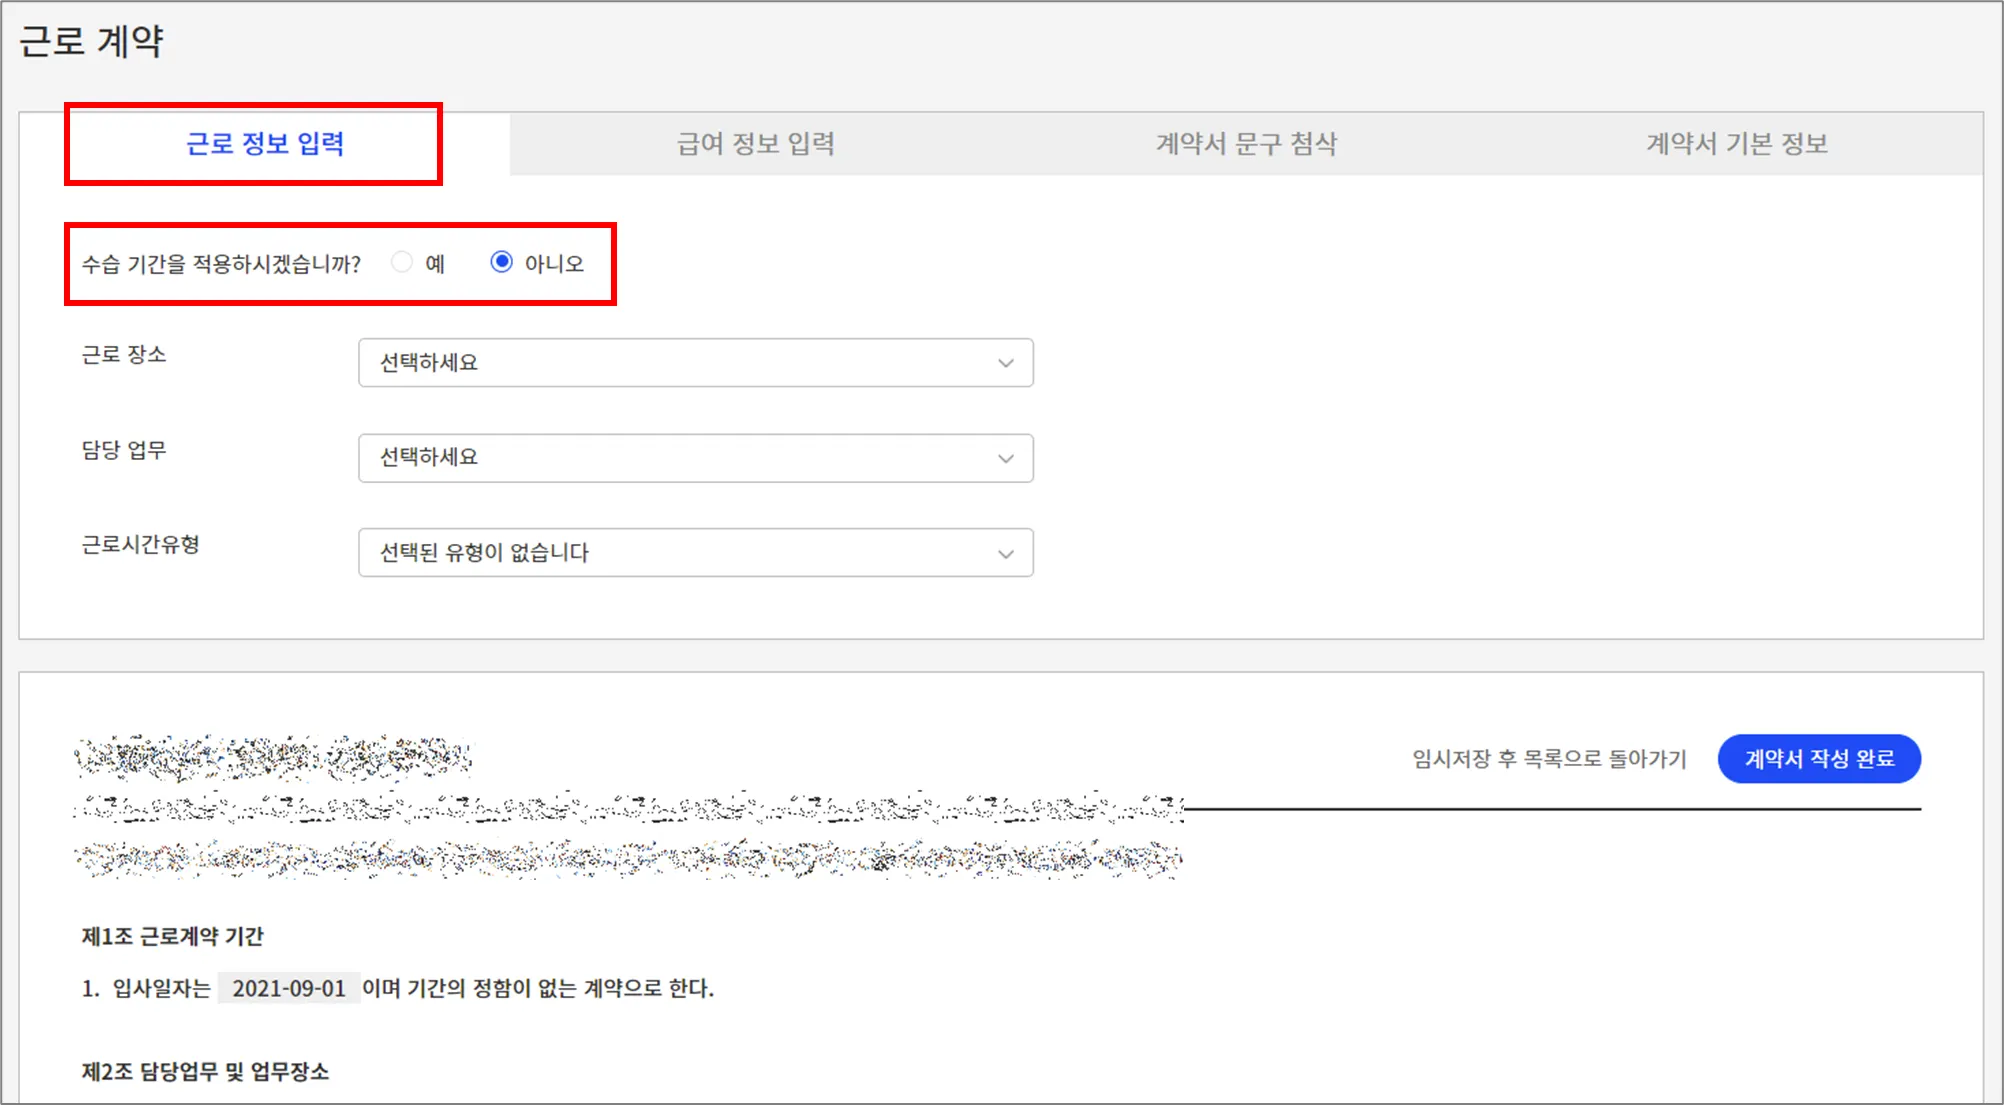
Task: Select the 예 radio button
Action: (x=402, y=262)
